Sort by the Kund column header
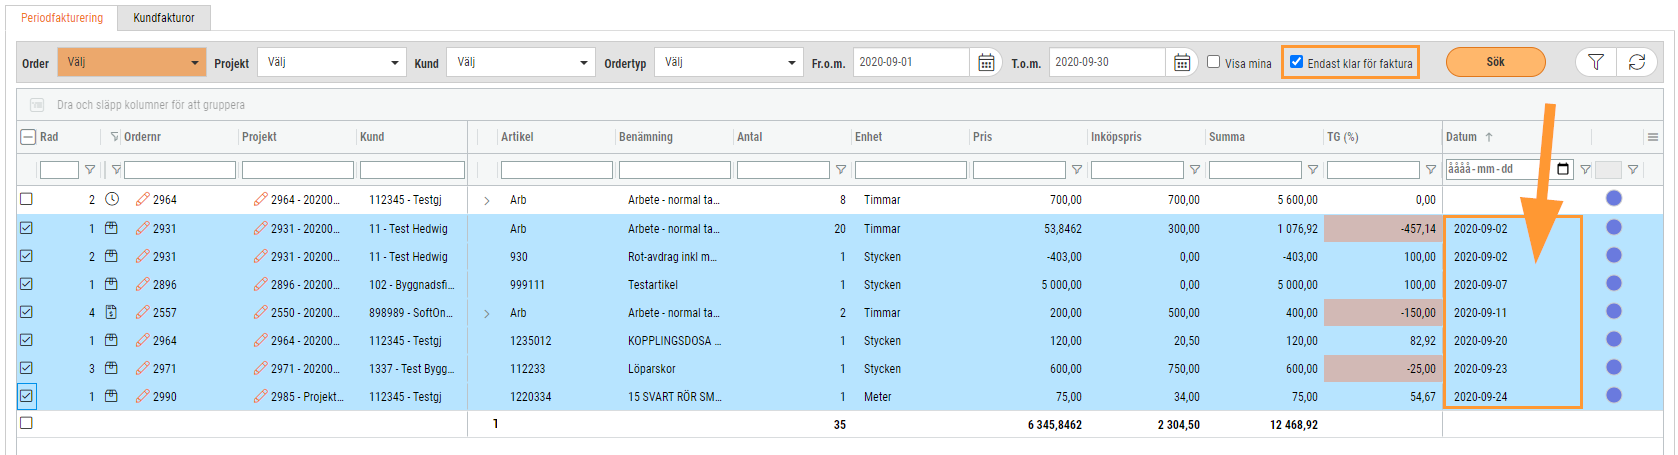Viewport: 1678px width, 455px height. click(x=372, y=137)
